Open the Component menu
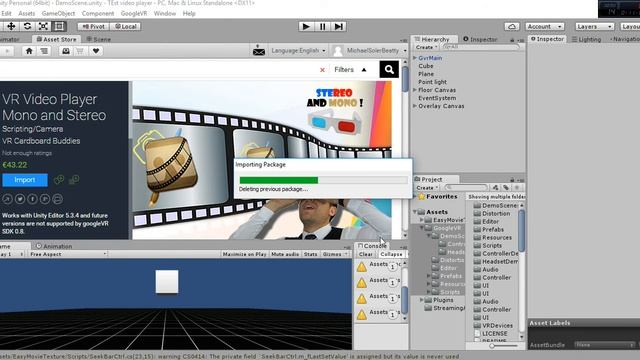The height and width of the screenshot is (360, 640). 98,13
